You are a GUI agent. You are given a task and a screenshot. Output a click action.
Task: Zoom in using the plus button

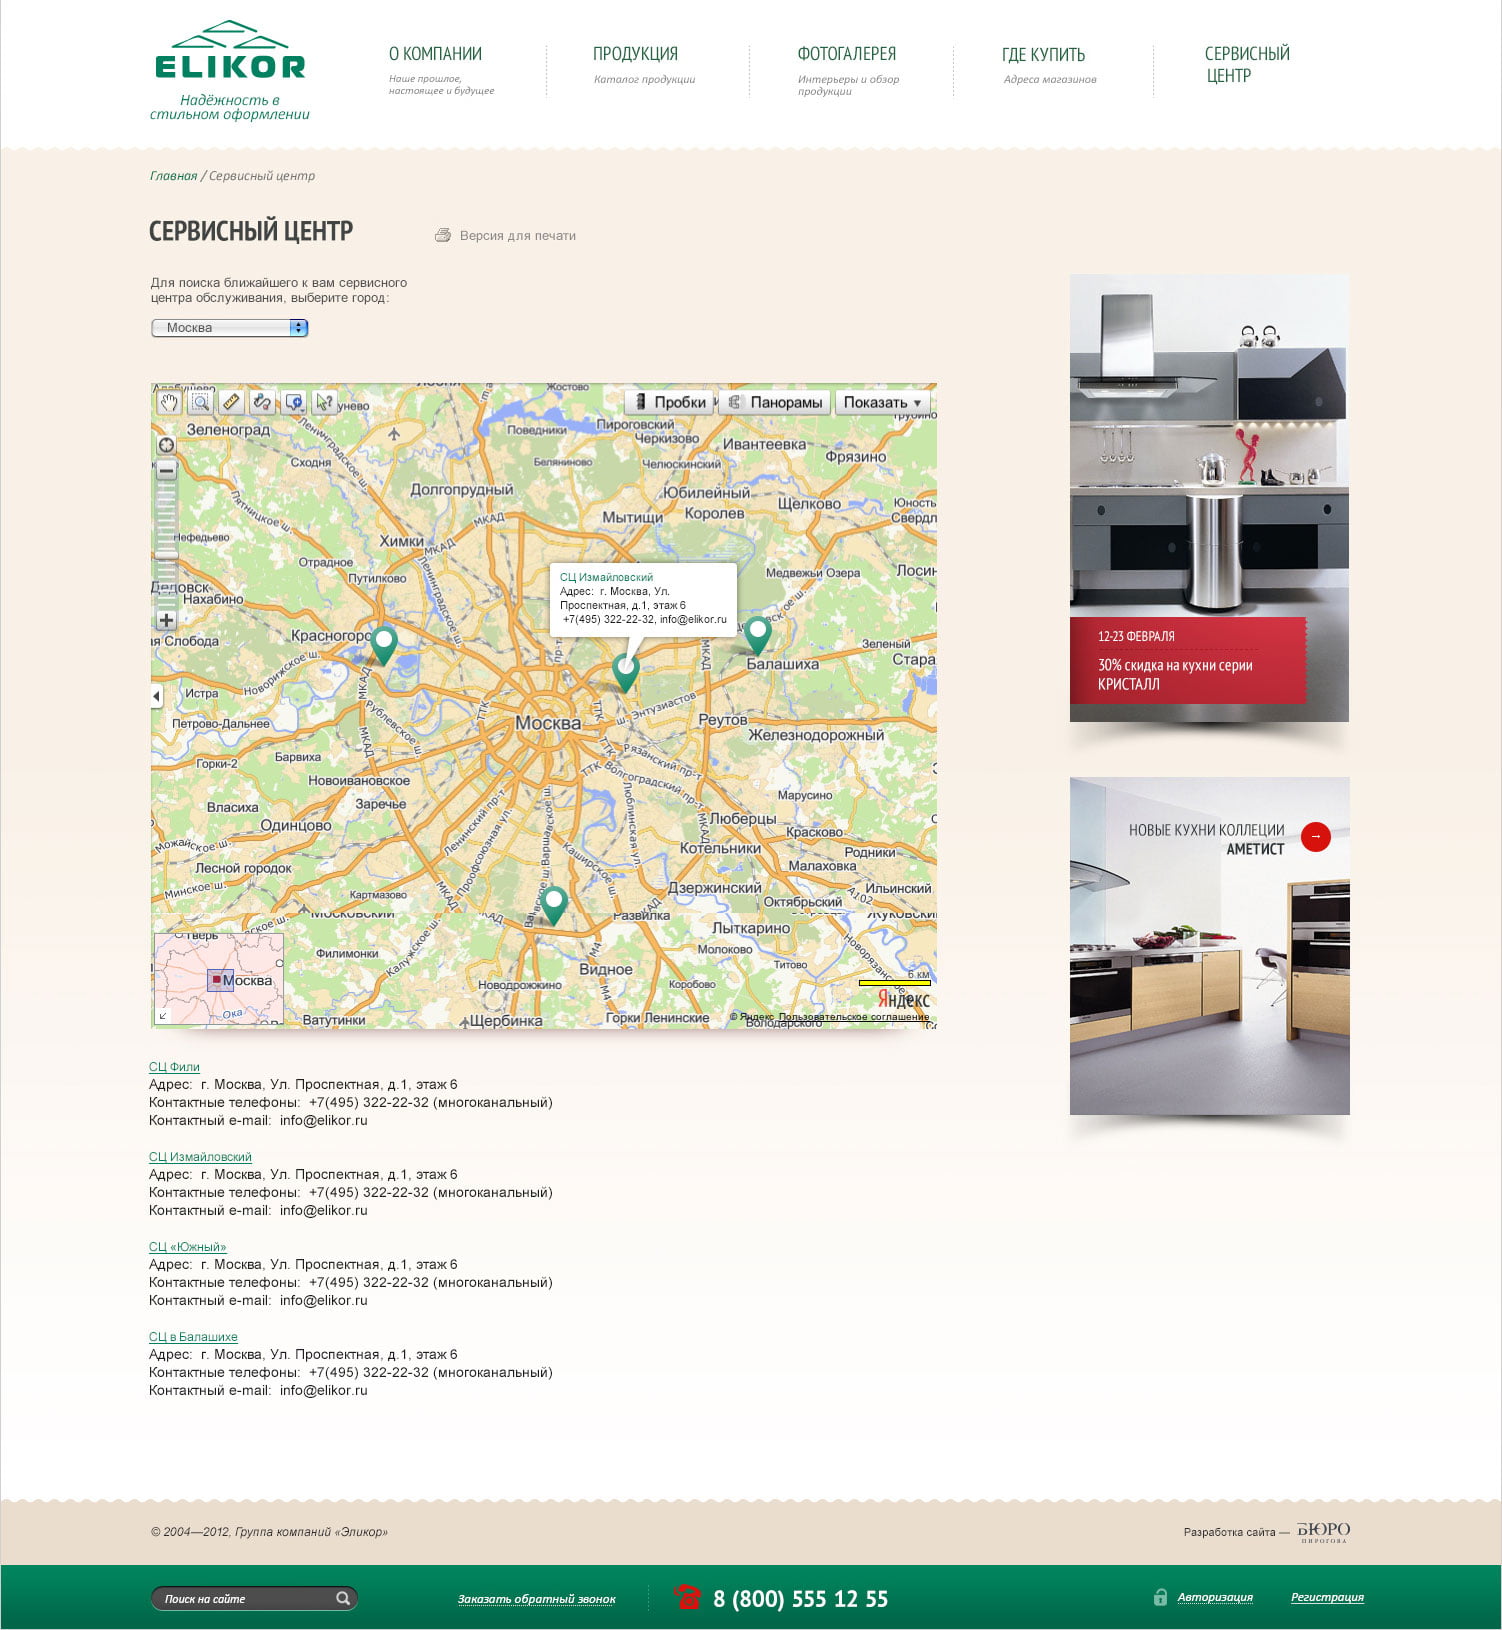(166, 620)
